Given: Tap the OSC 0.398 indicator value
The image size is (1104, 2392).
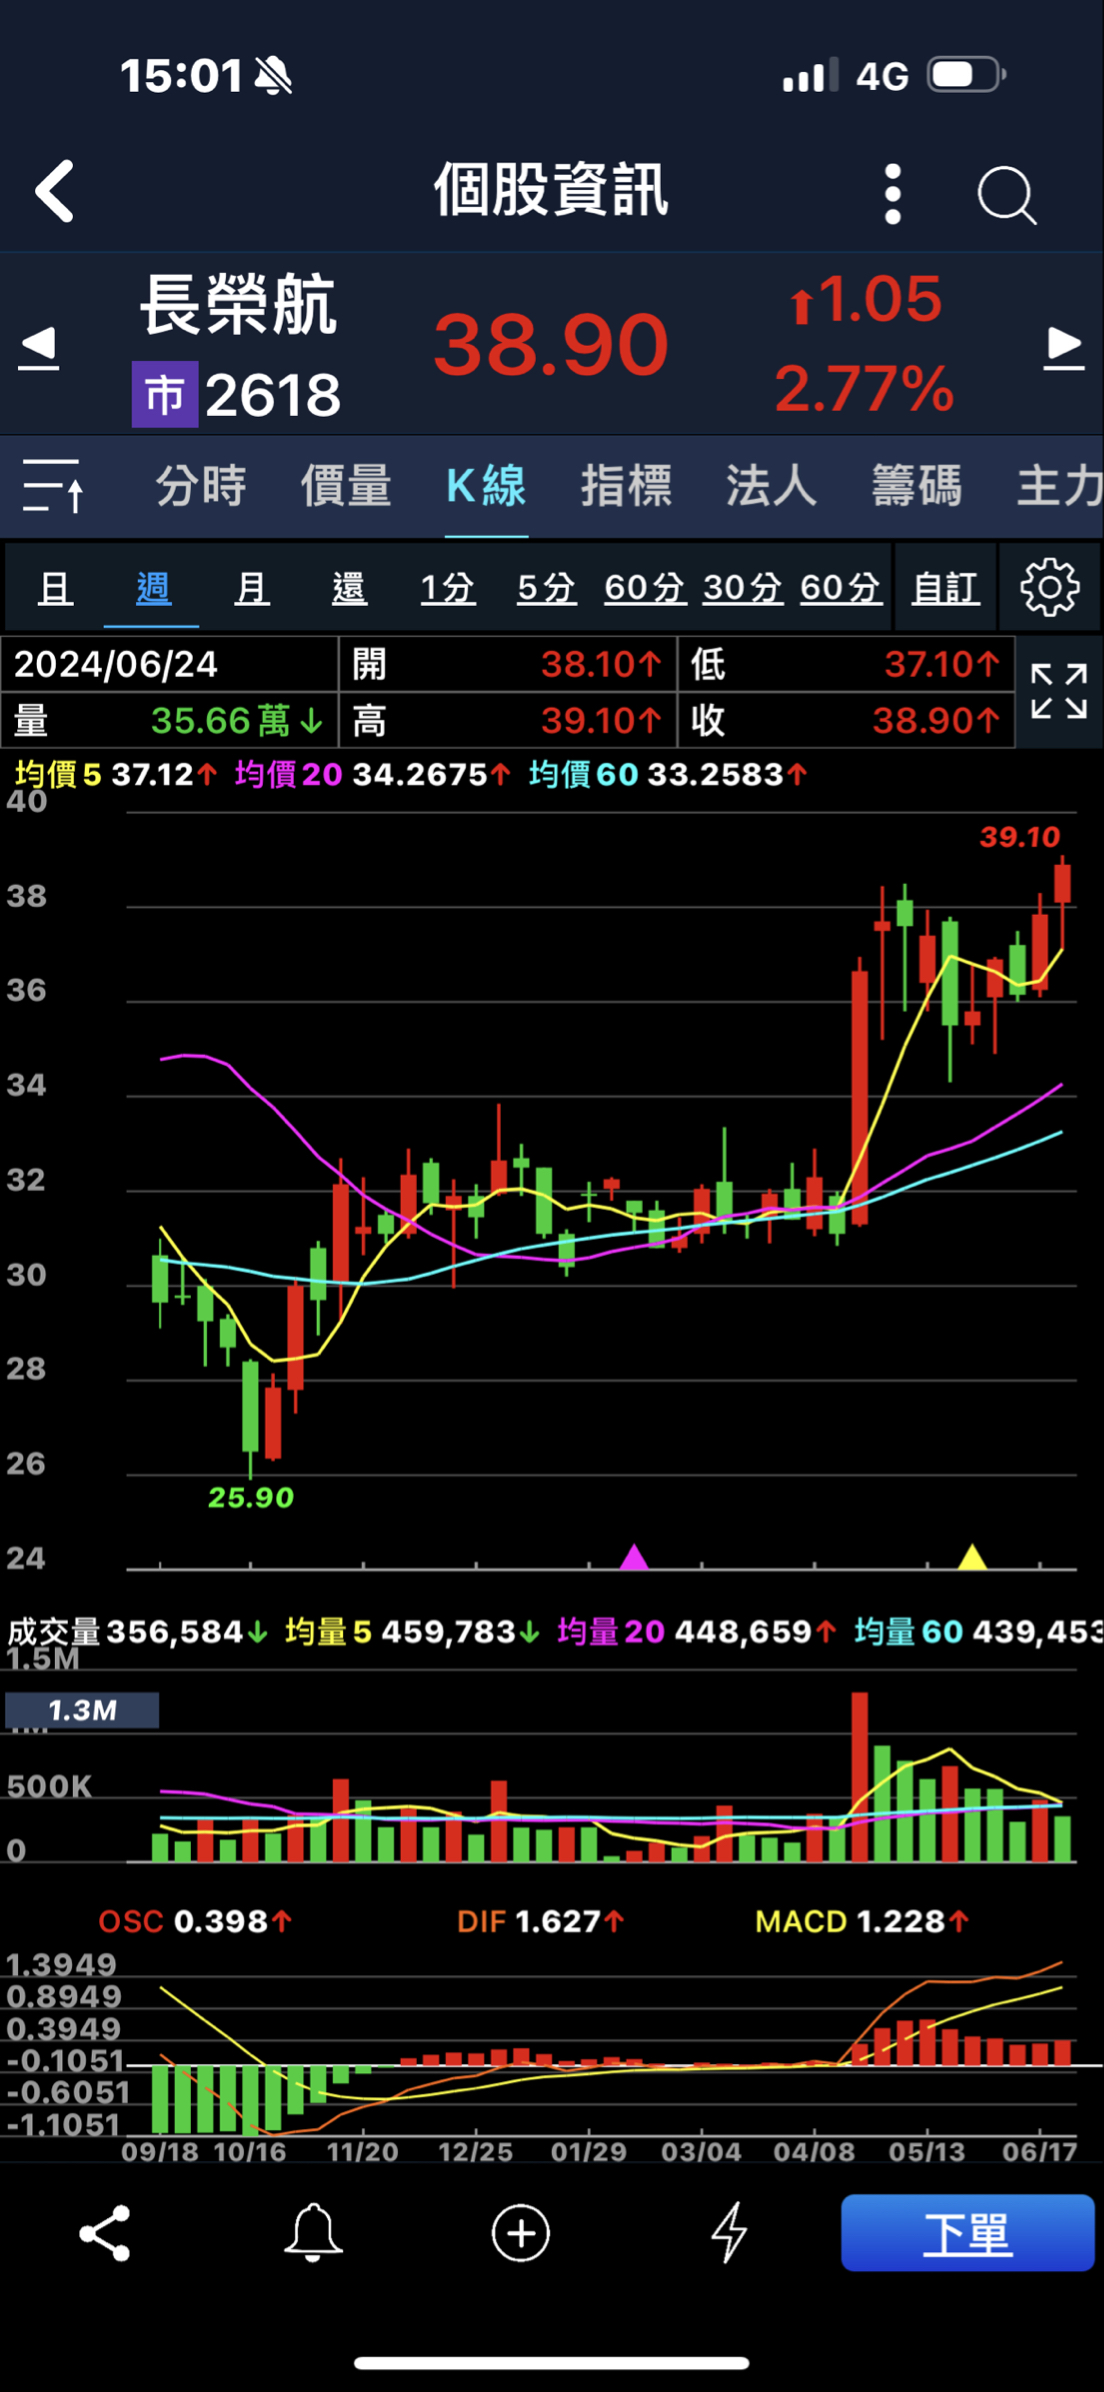Looking at the screenshot, I should pyautogui.click(x=195, y=1921).
